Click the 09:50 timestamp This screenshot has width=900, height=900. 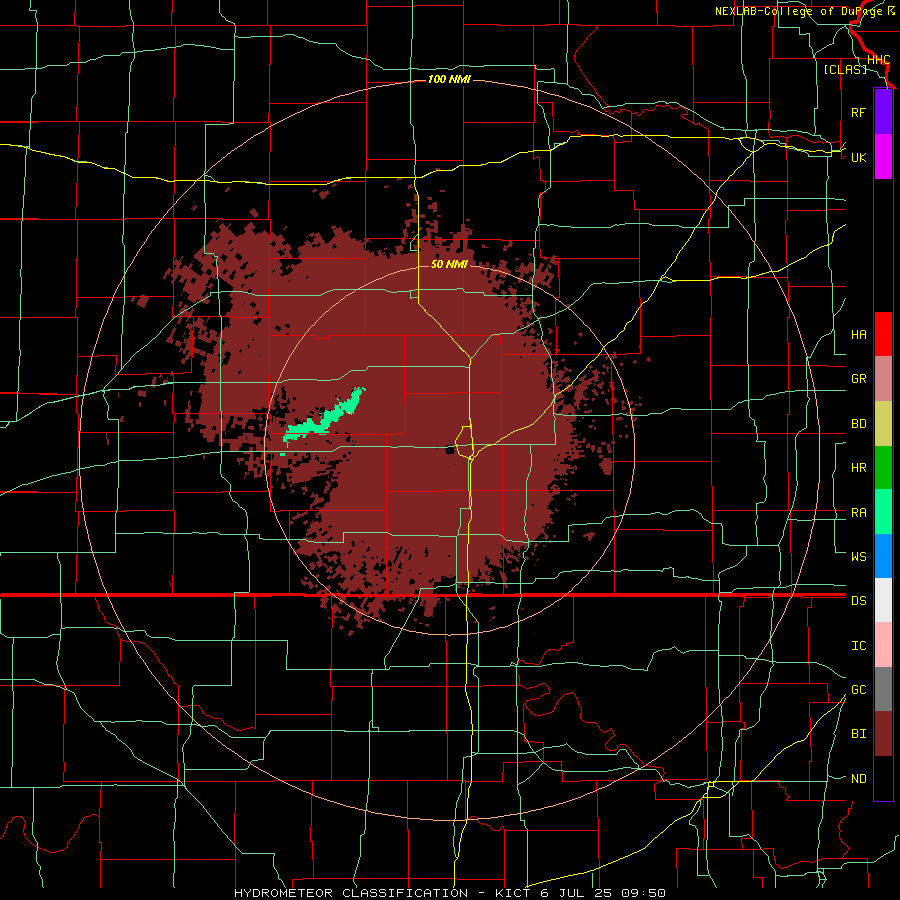point(645,893)
